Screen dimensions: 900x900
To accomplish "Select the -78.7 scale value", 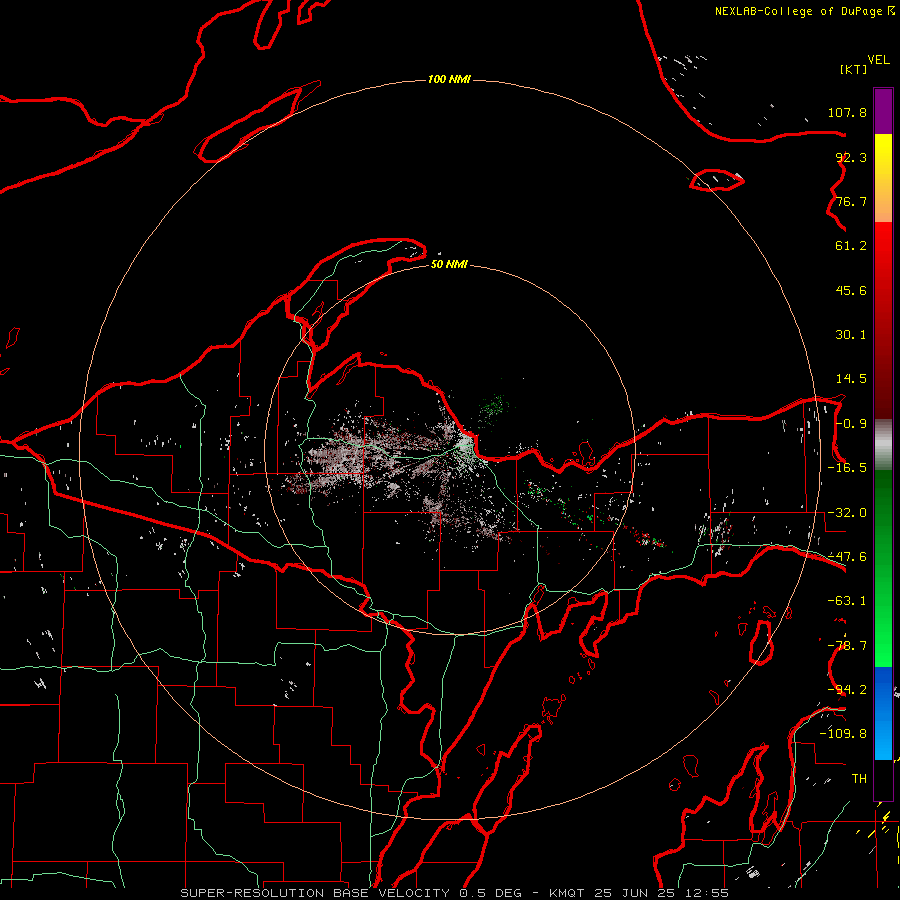I will pyautogui.click(x=847, y=646).
